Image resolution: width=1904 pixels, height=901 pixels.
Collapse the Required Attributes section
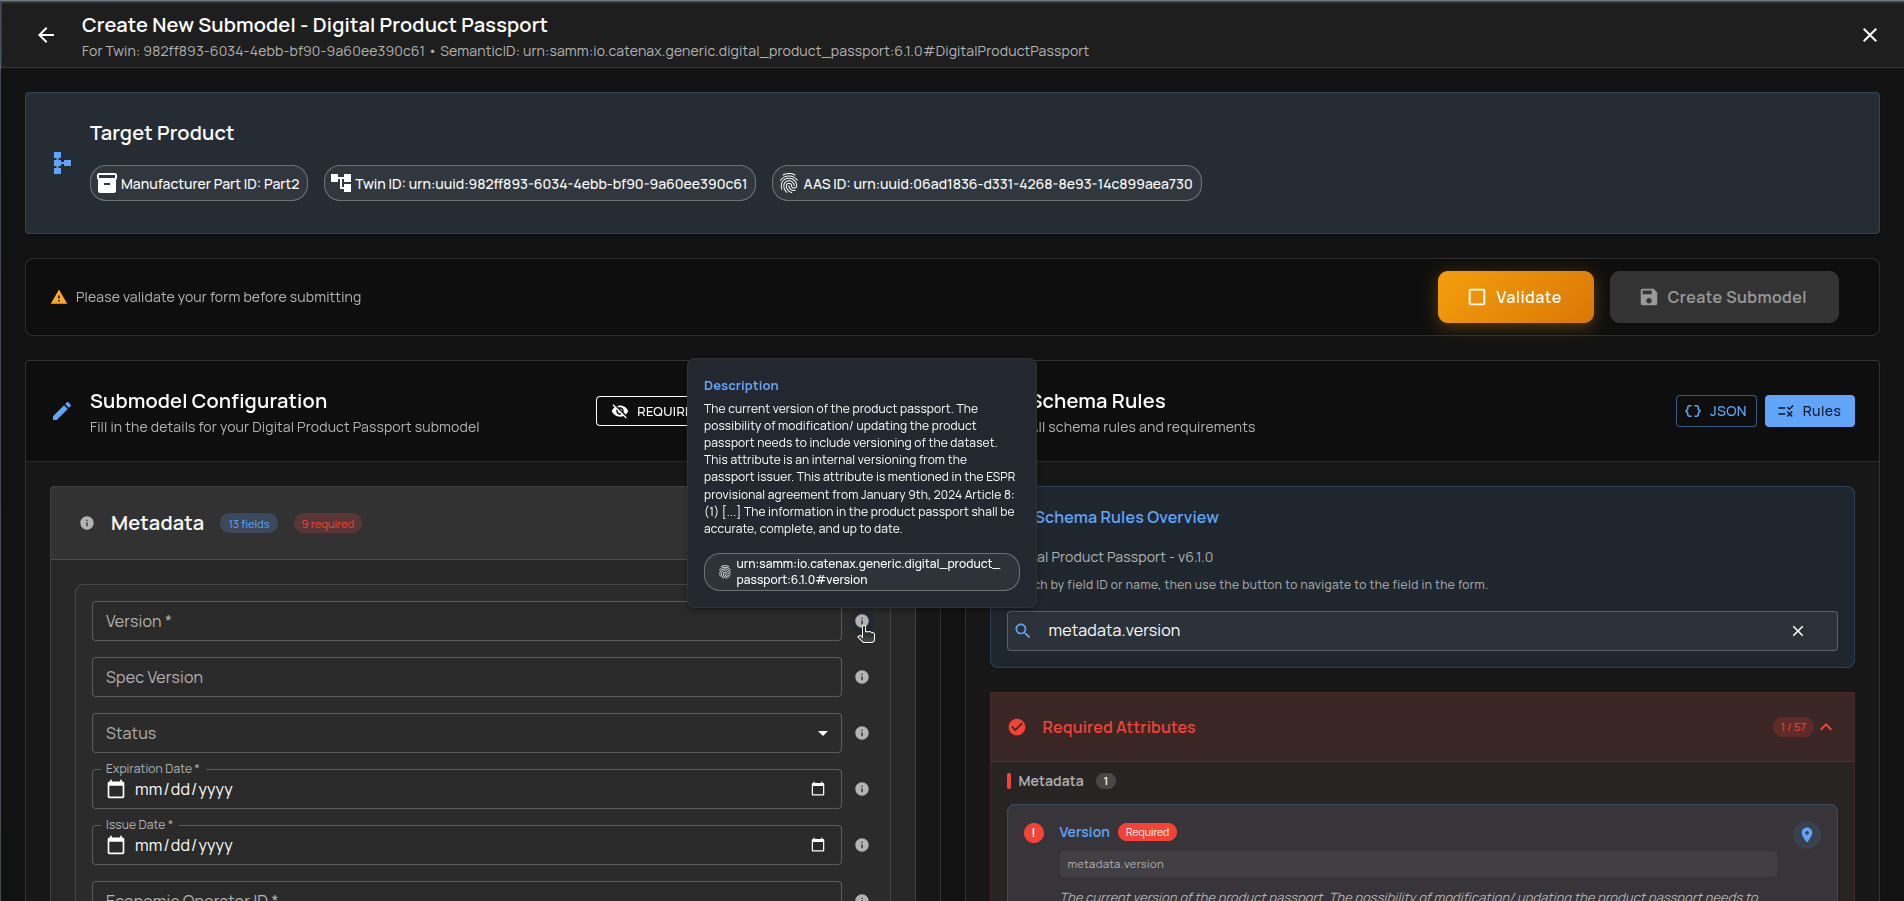pyautogui.click(x=1826, y=727)
